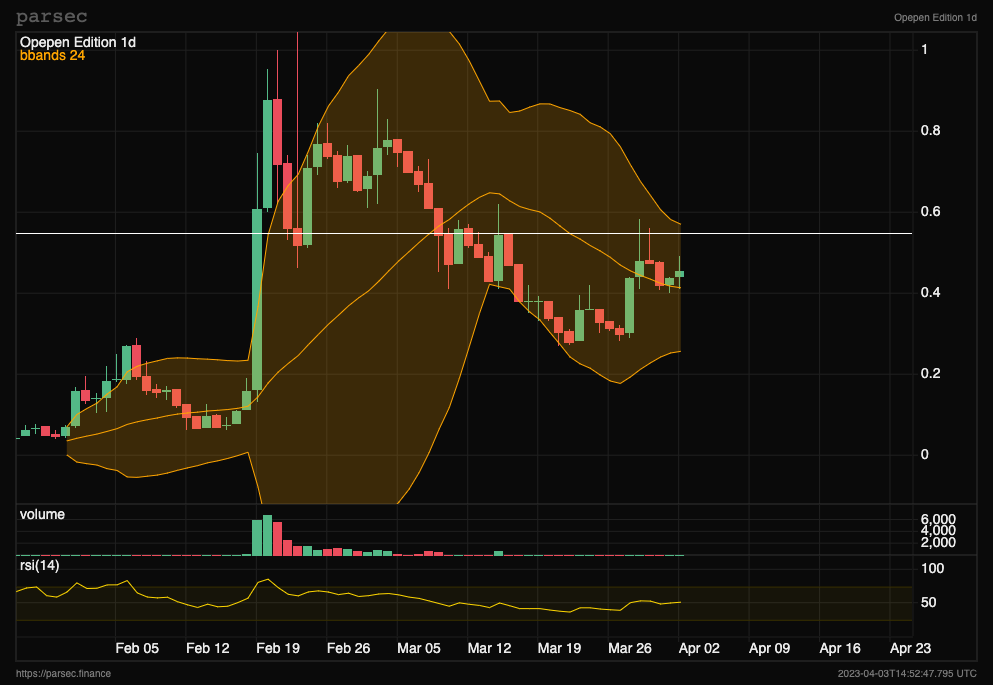Click the price axis value 0
This screenshot has height=685, width=993.
pyautogui.click(x=925, y=455)
